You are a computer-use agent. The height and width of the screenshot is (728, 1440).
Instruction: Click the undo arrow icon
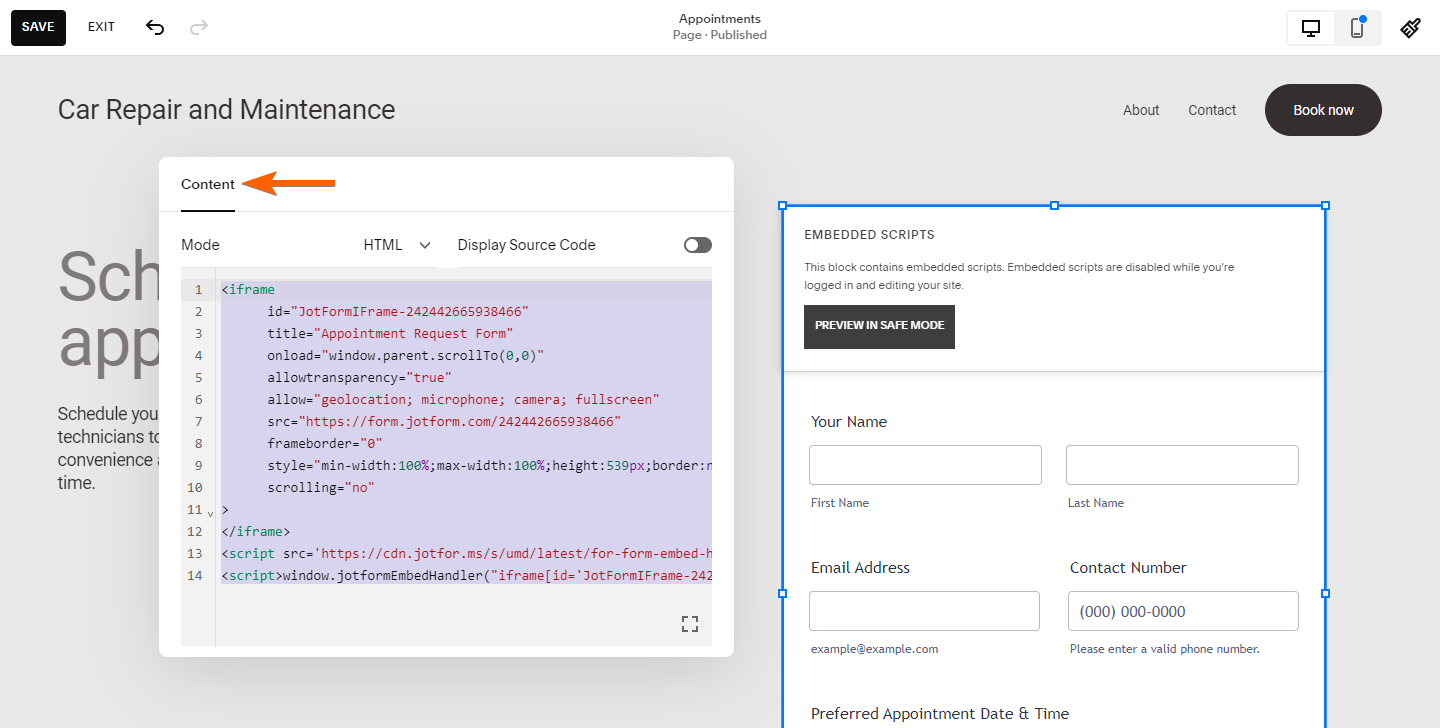tap(155, 27)
